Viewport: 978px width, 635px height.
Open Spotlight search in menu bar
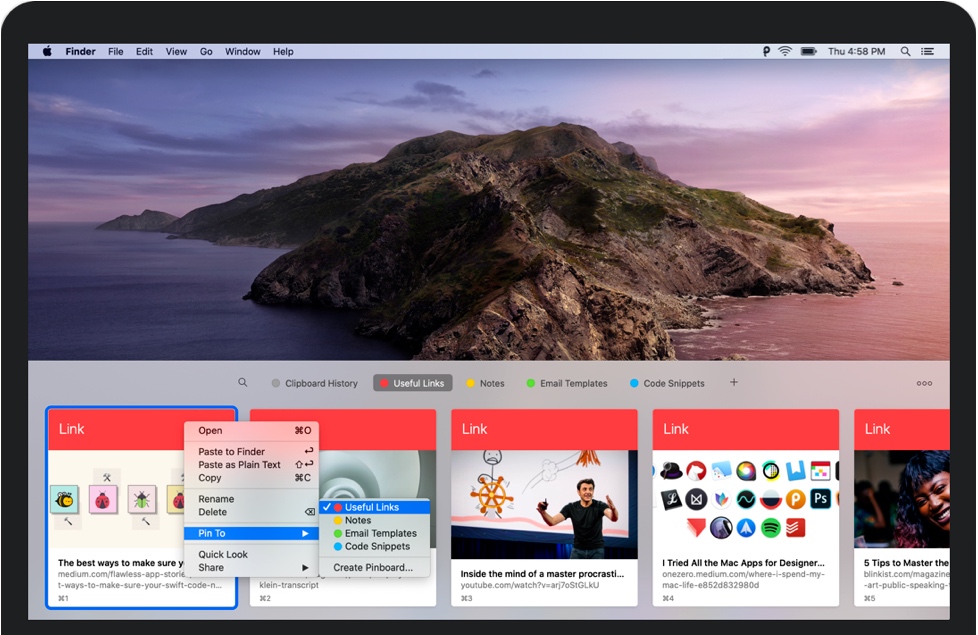(905, 52)
